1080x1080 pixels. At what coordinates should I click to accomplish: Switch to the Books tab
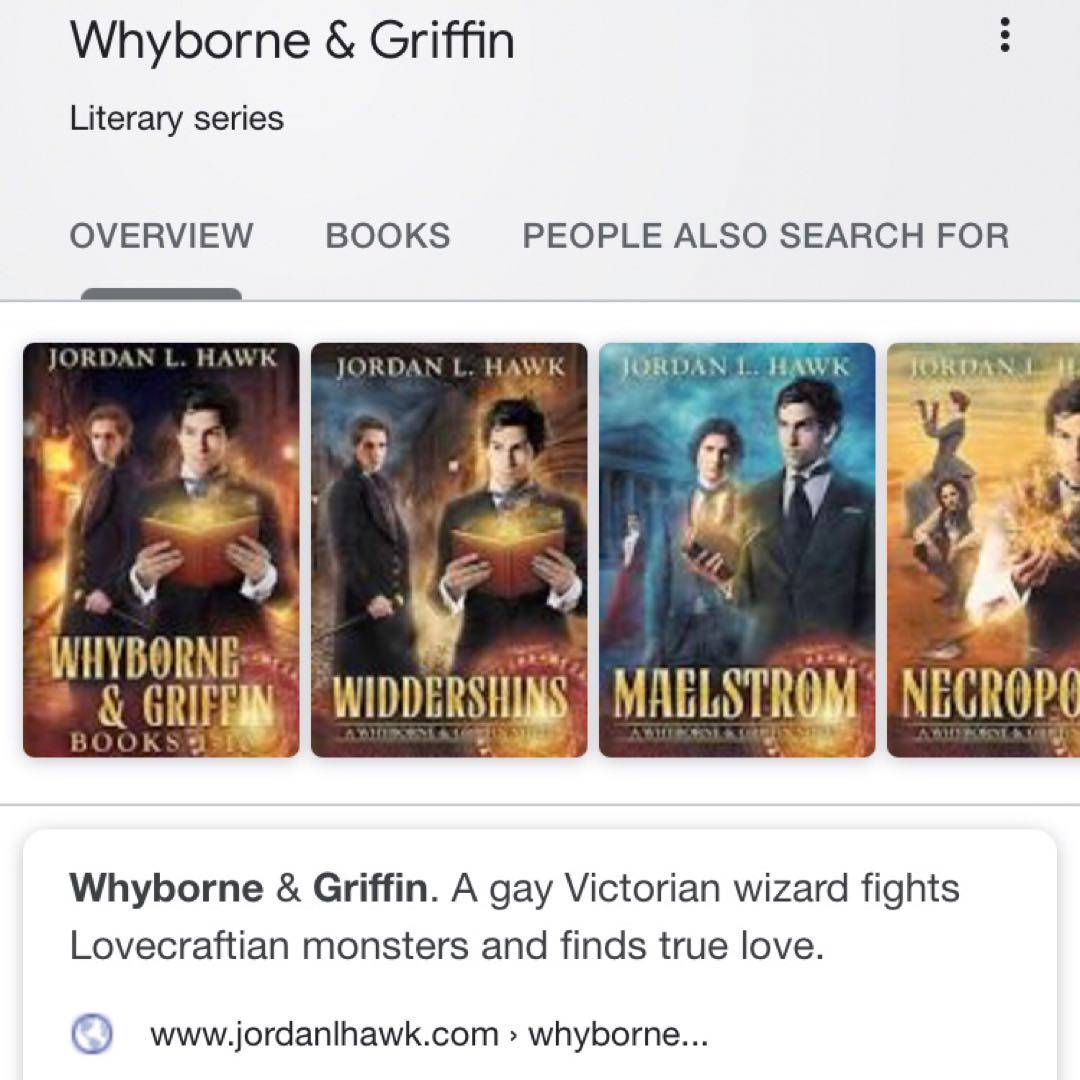click(x=388, y=236)
